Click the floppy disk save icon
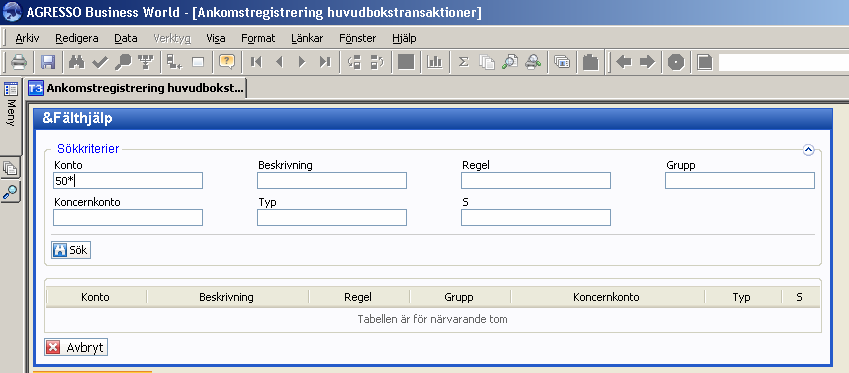 (x=48, y=62)
